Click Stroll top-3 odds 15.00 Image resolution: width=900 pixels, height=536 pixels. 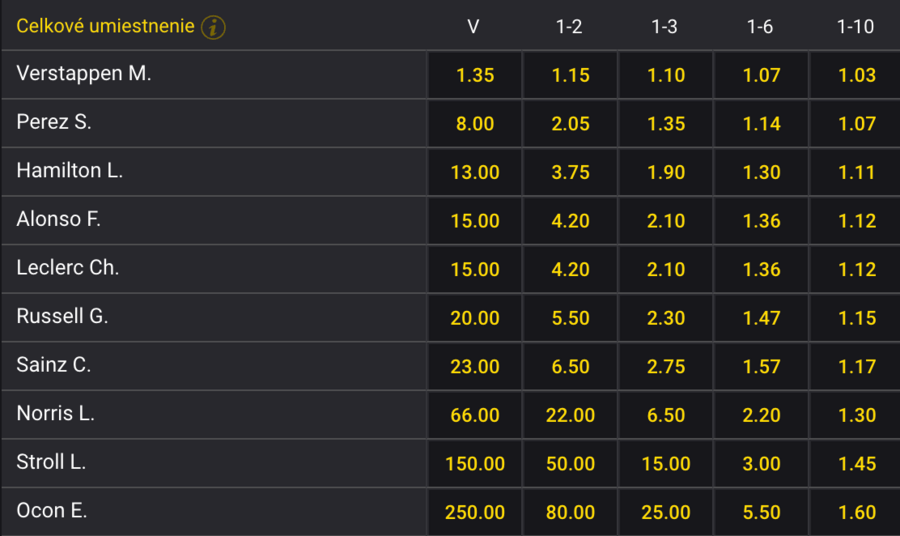(x=665, y=464)
